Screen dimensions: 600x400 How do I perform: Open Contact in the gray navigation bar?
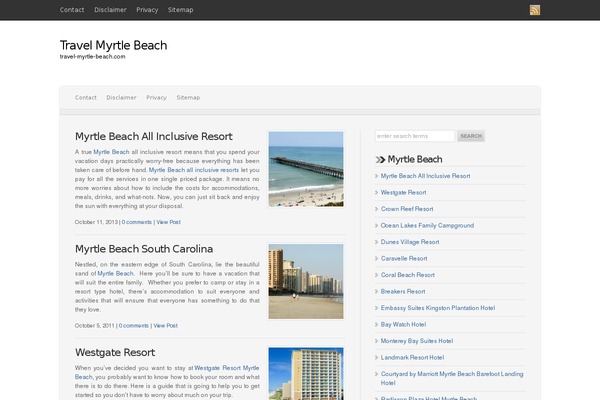86,98
